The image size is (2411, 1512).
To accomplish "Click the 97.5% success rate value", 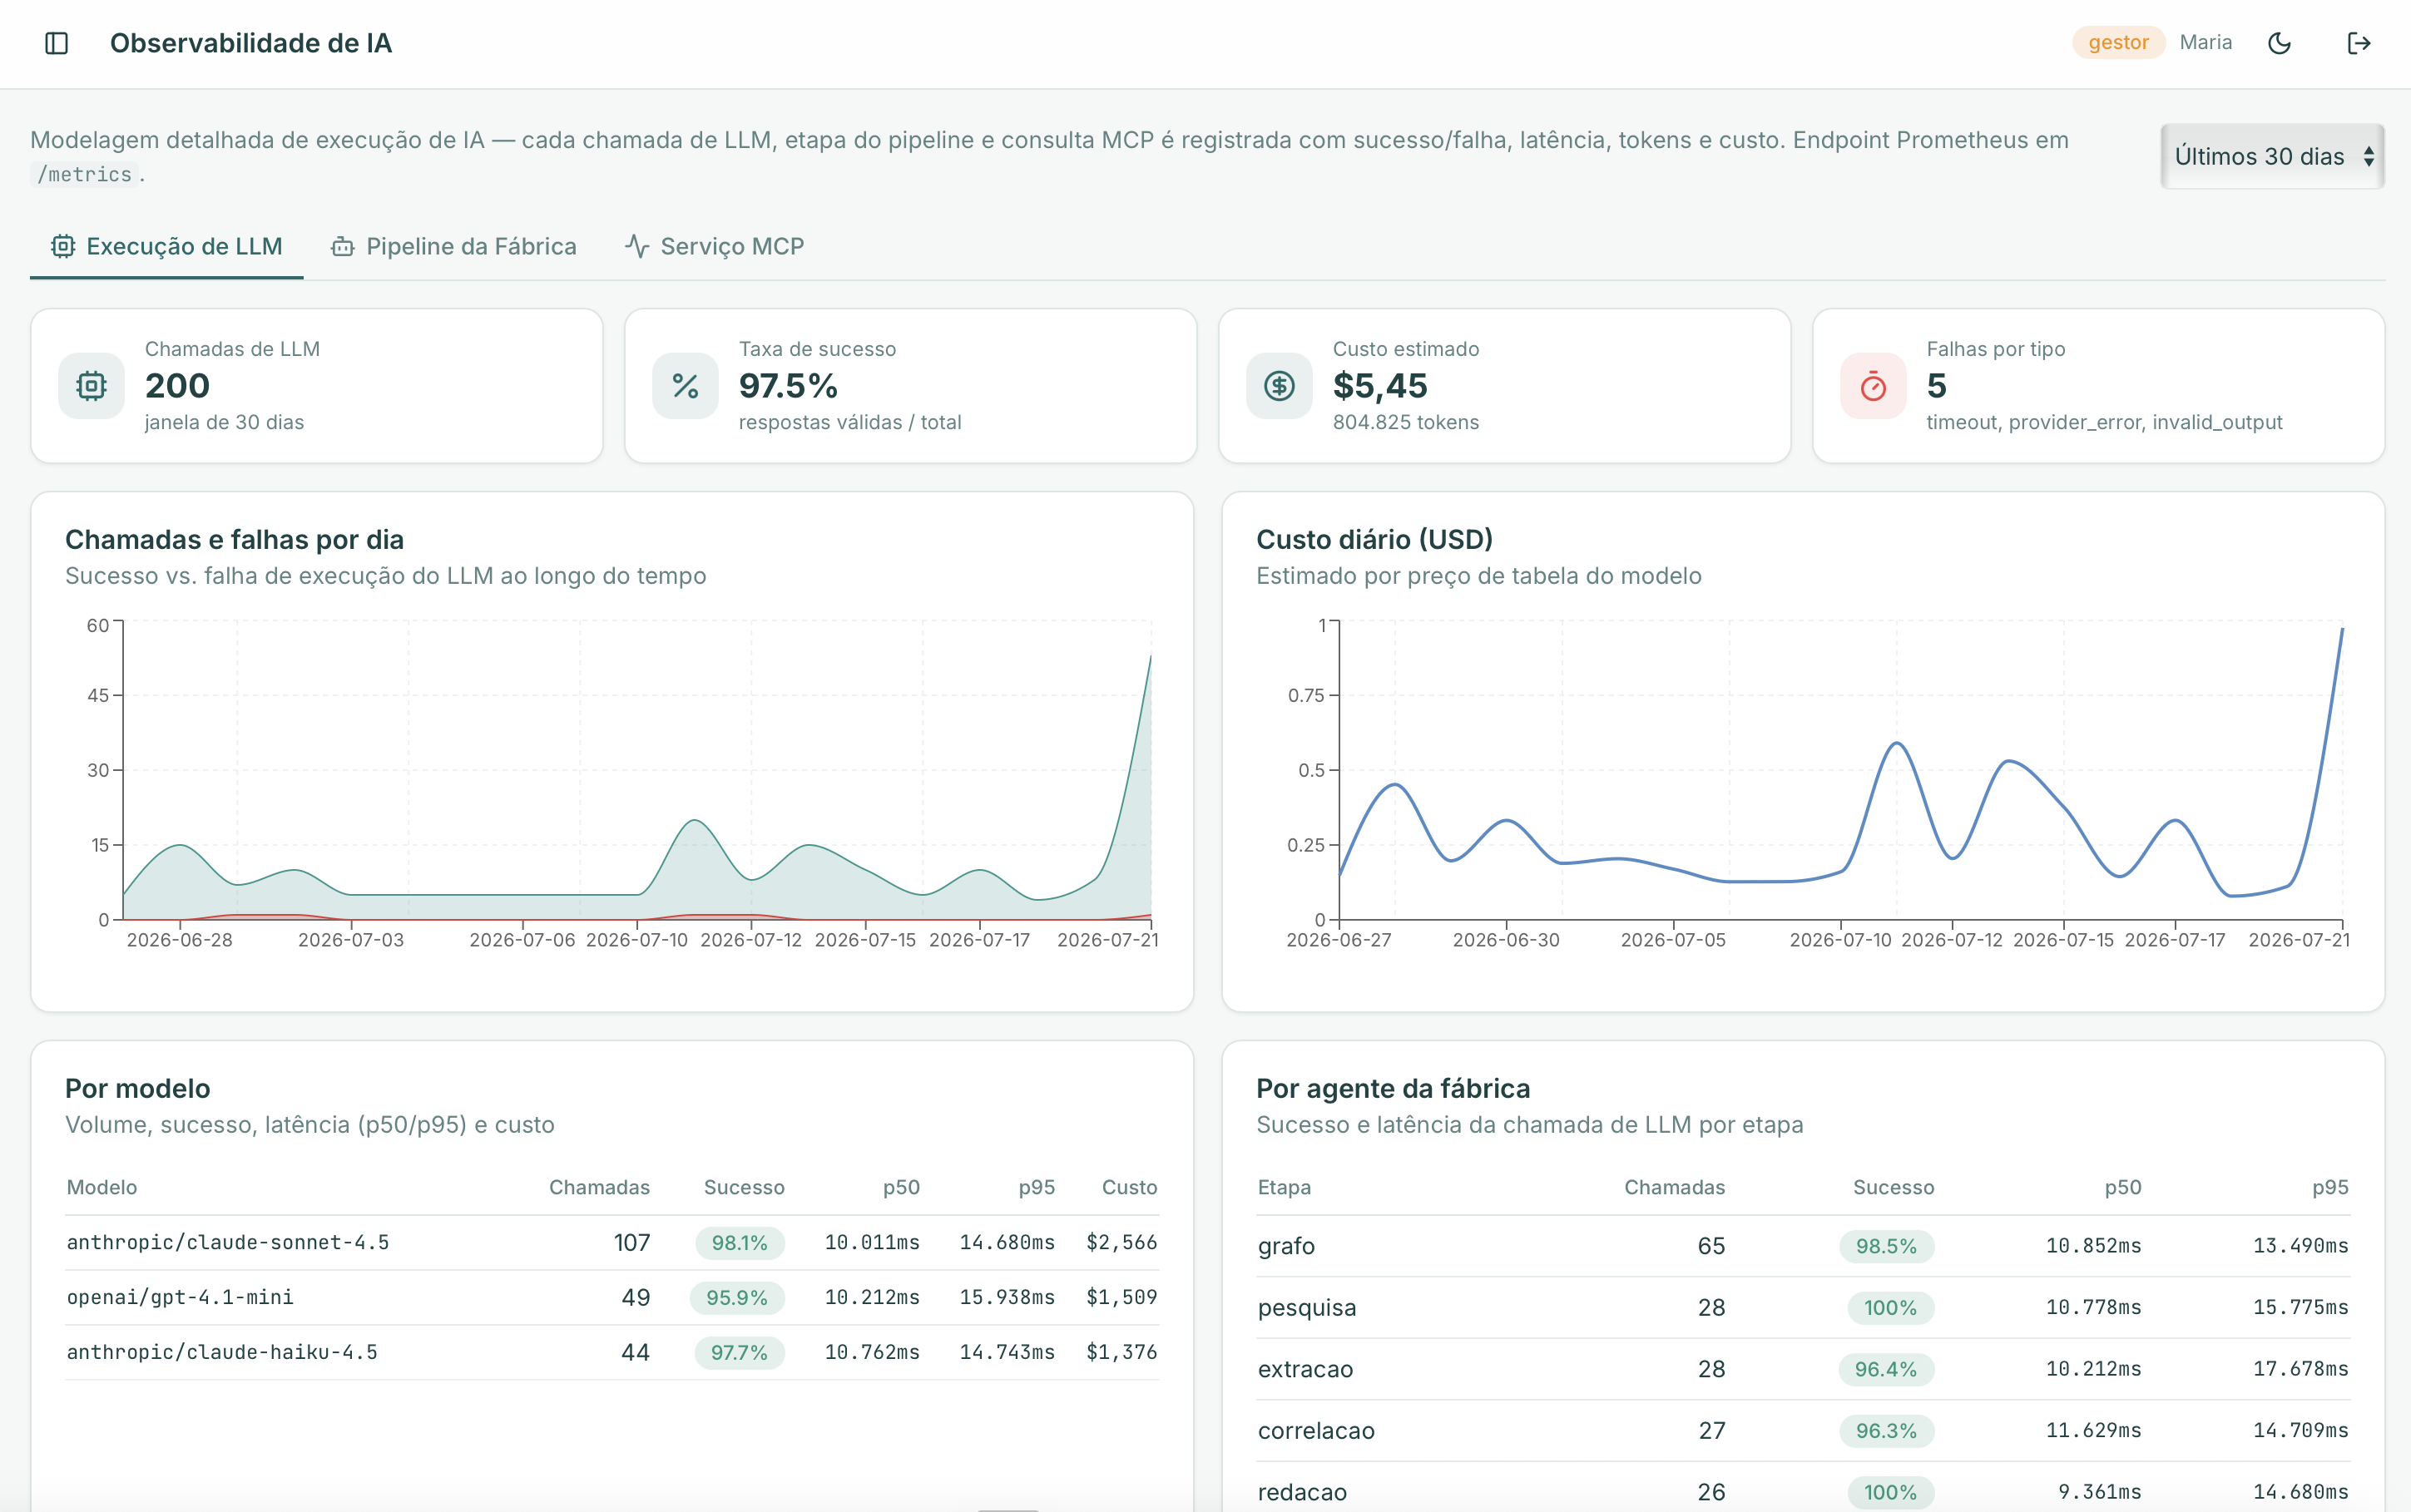I will pyautogui.click(x=788, y=386).
